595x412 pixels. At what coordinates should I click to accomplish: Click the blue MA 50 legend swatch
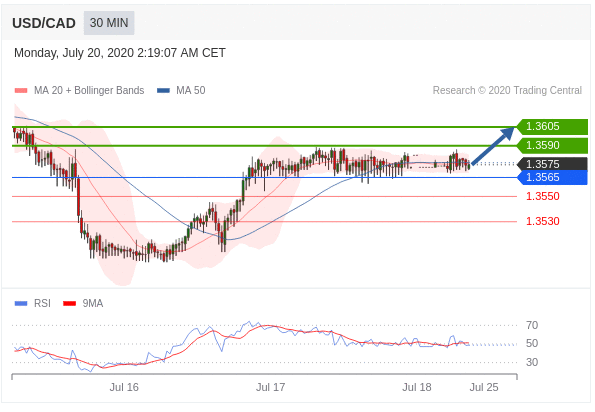163,90
